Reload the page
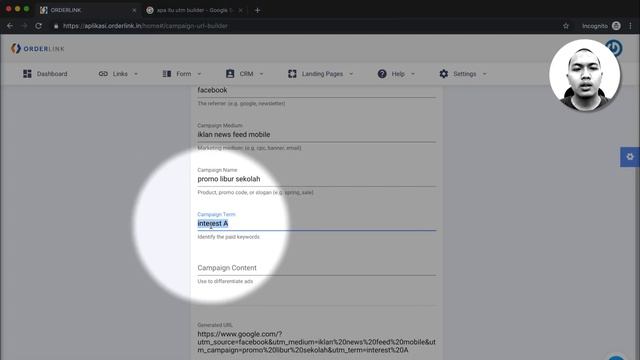640x360 pixels. 38,26
